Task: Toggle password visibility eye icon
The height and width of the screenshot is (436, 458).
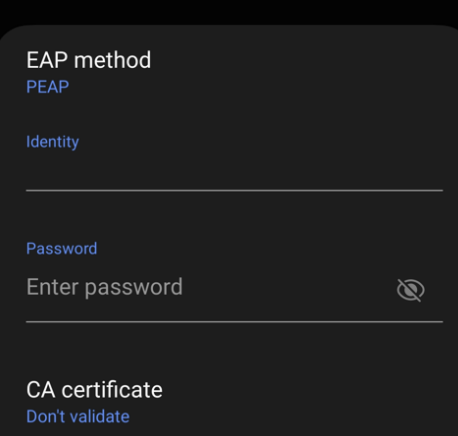Action: (410, 290)
